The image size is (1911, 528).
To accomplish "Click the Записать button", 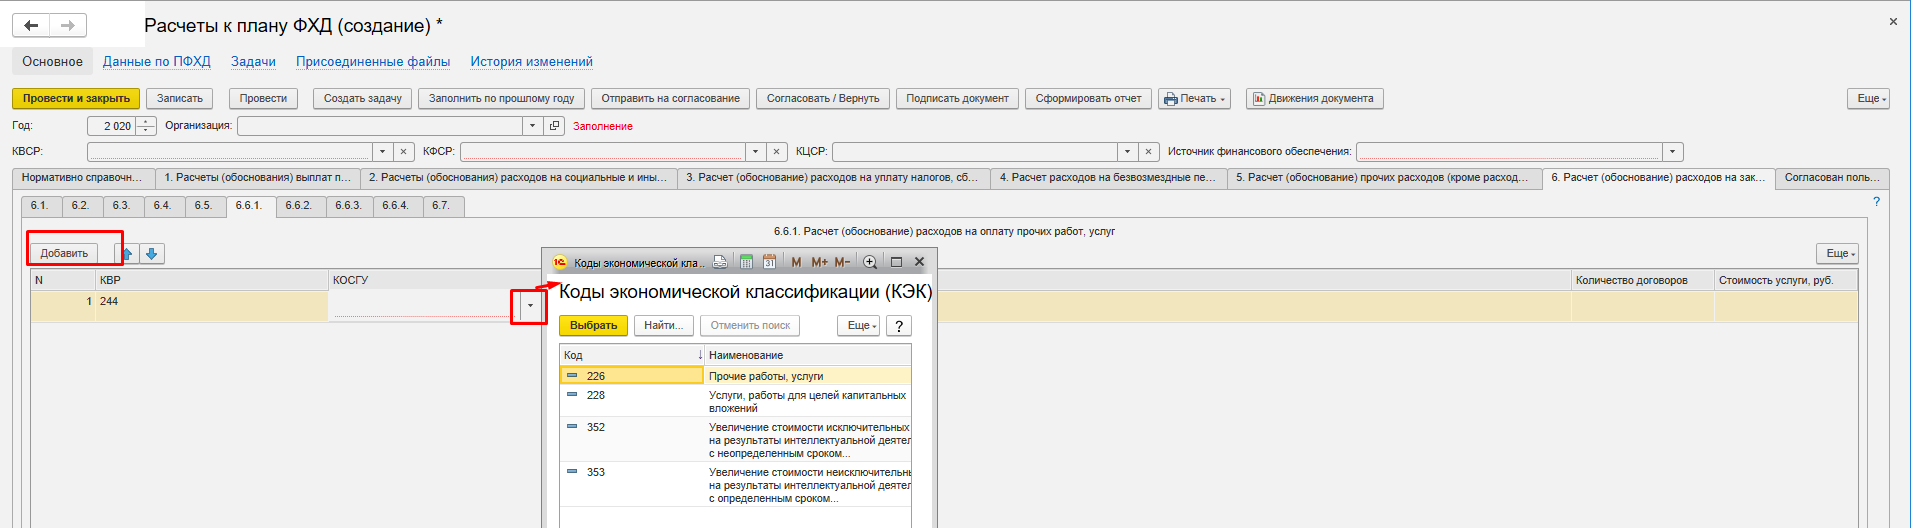I will pos(180,99).
